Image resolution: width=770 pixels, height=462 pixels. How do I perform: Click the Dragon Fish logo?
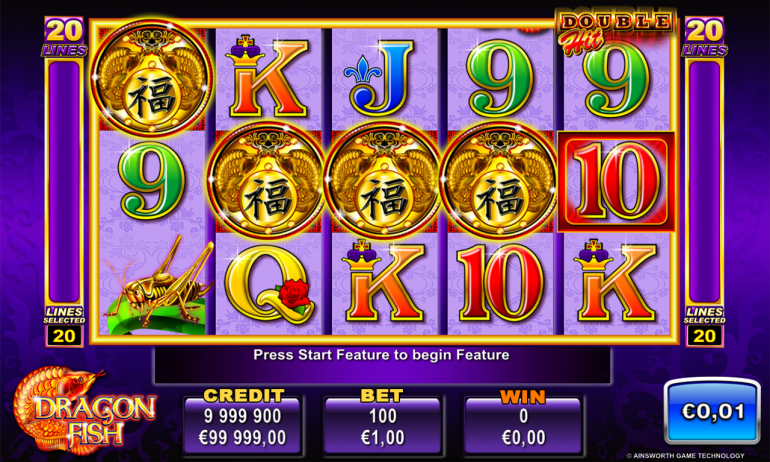click(x=83, y=411)
